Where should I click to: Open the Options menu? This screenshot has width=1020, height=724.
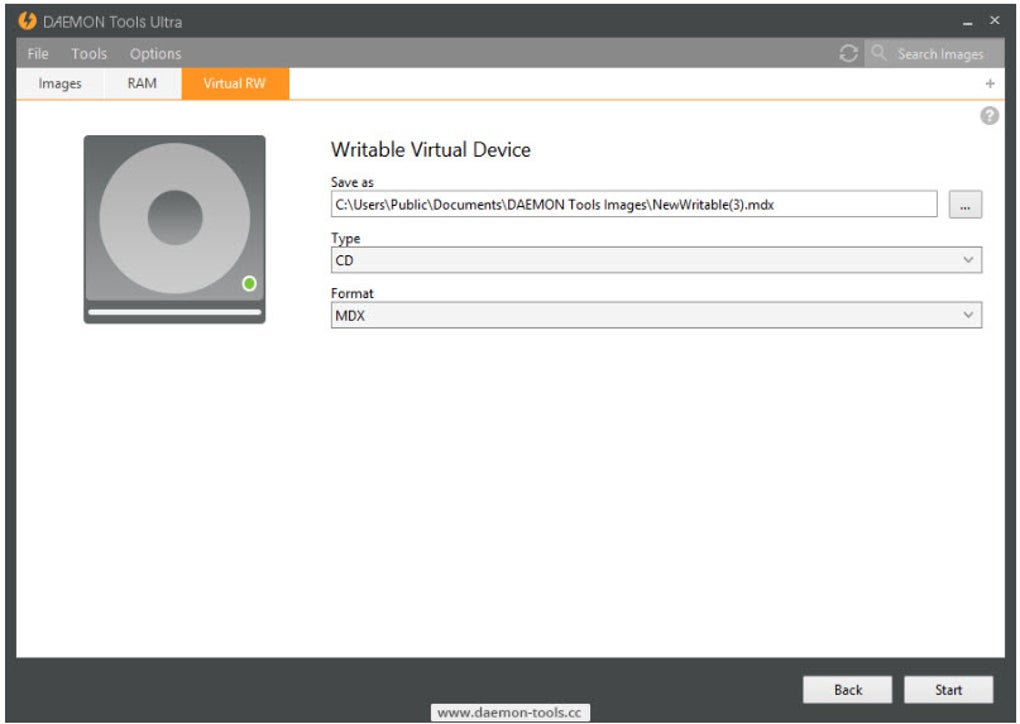[x=155, y=53]
